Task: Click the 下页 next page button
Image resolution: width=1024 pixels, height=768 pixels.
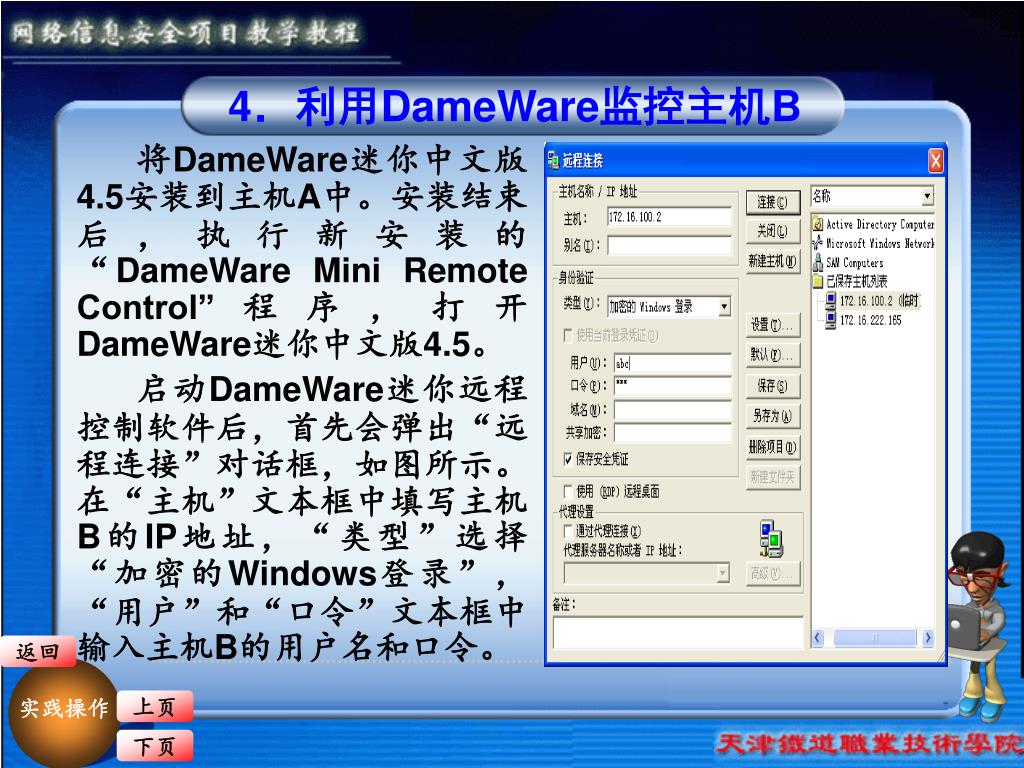Action: 154,746
